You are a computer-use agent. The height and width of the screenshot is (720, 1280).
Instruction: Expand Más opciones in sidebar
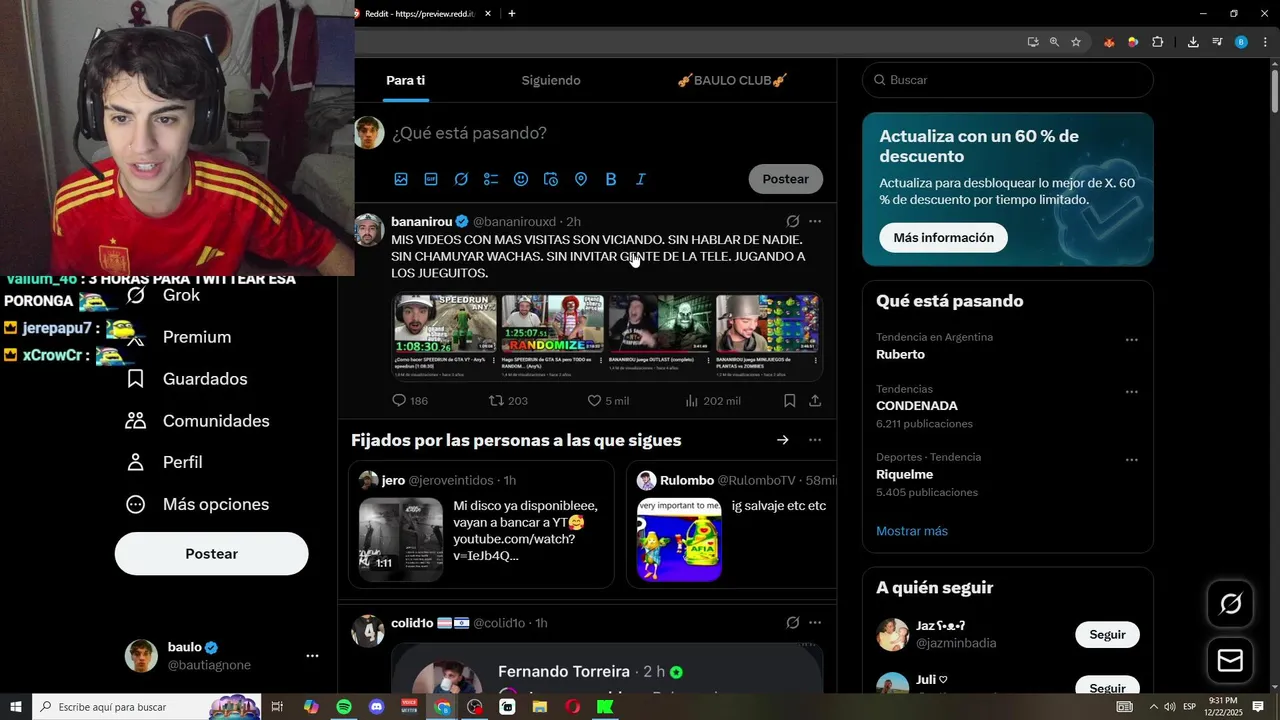point(198,504)
